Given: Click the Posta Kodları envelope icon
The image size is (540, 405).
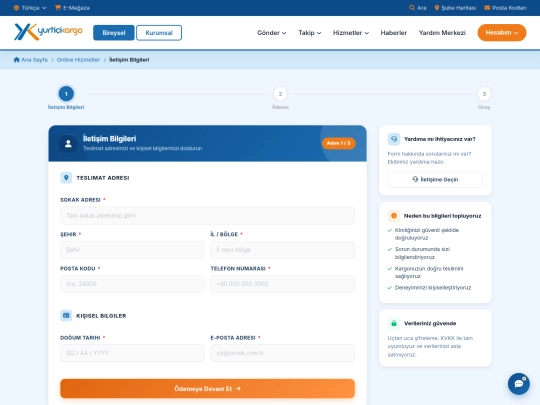Looking at the screenshot, I should [x=487, y=8].
